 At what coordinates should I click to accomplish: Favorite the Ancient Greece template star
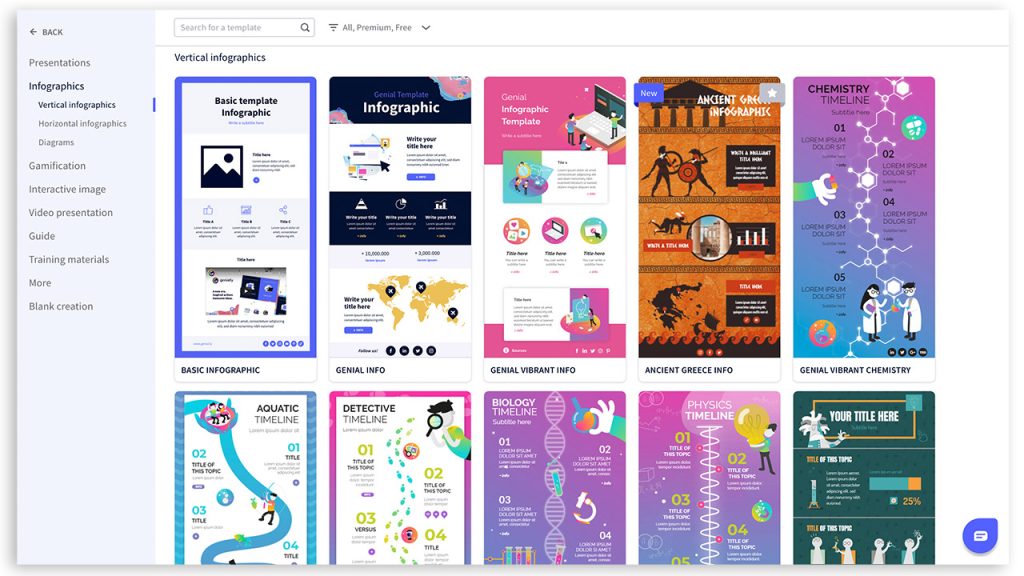point(772,93)
